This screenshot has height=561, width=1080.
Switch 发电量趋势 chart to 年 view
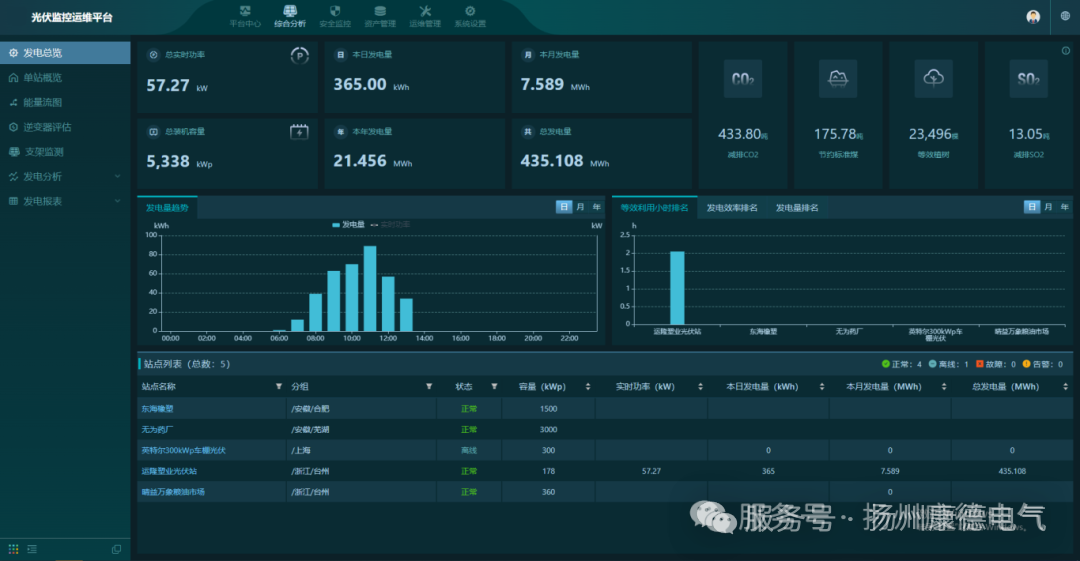pyautogui.click(x=597, y=207)
